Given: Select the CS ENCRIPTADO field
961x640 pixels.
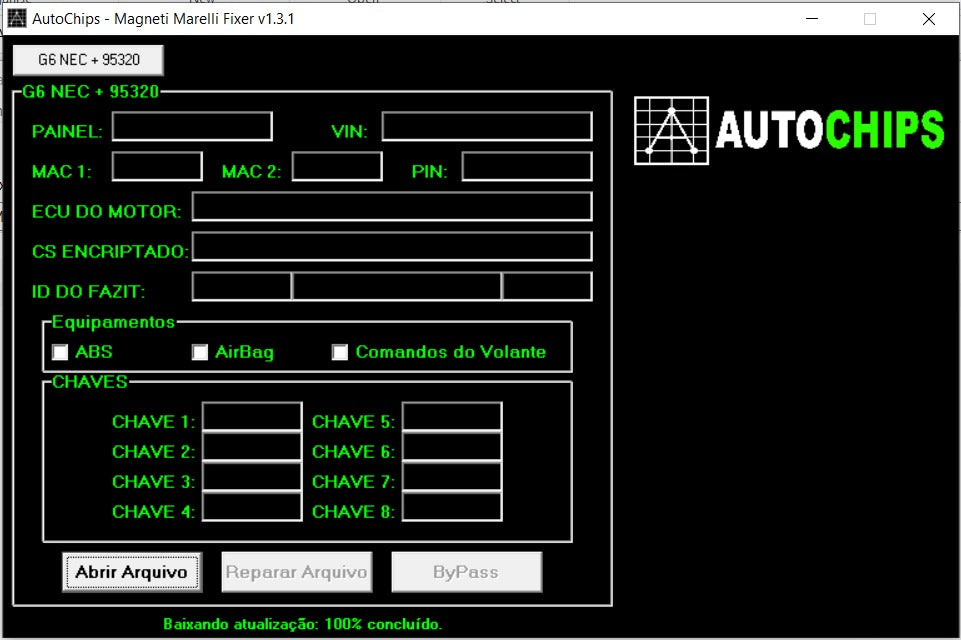Looking at the screenshot, I should point(392,247).
